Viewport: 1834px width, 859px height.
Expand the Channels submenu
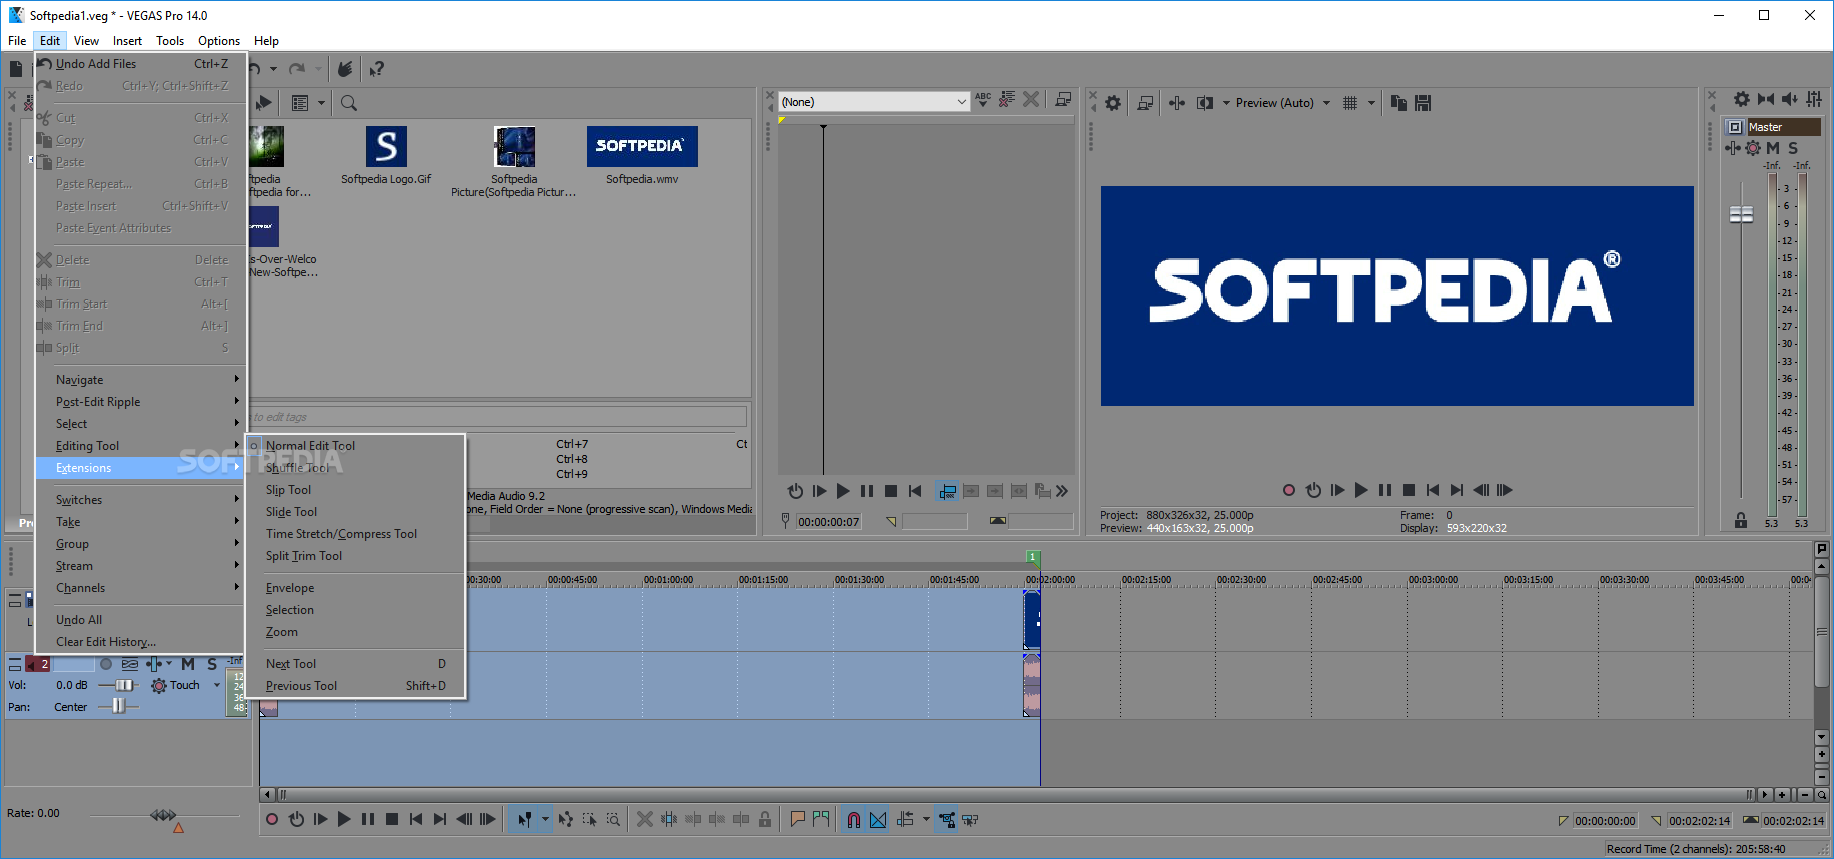point(140,588)
